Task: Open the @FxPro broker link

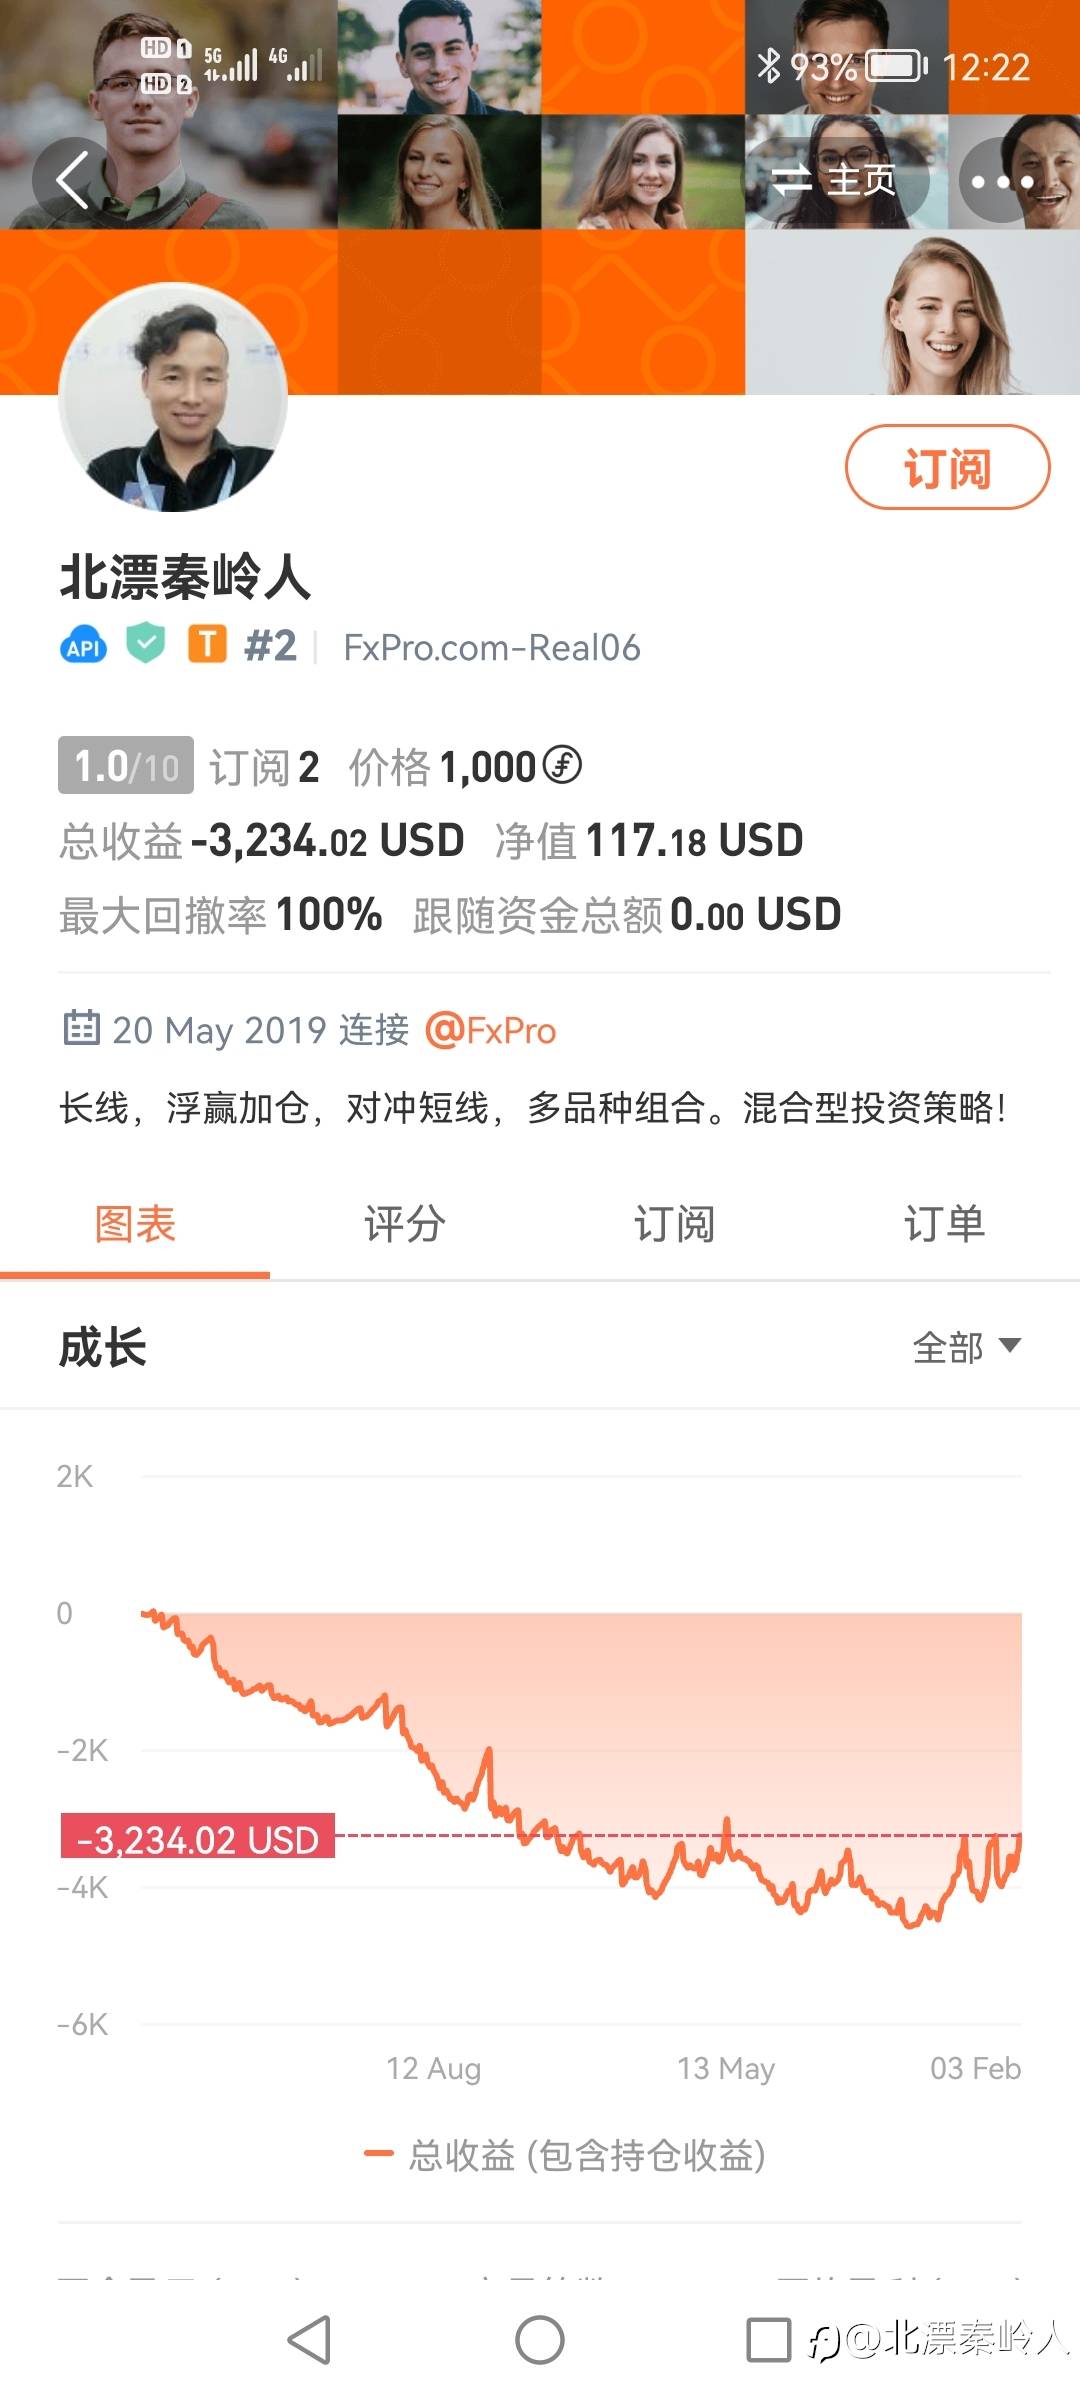Action: pos(491,1030)
